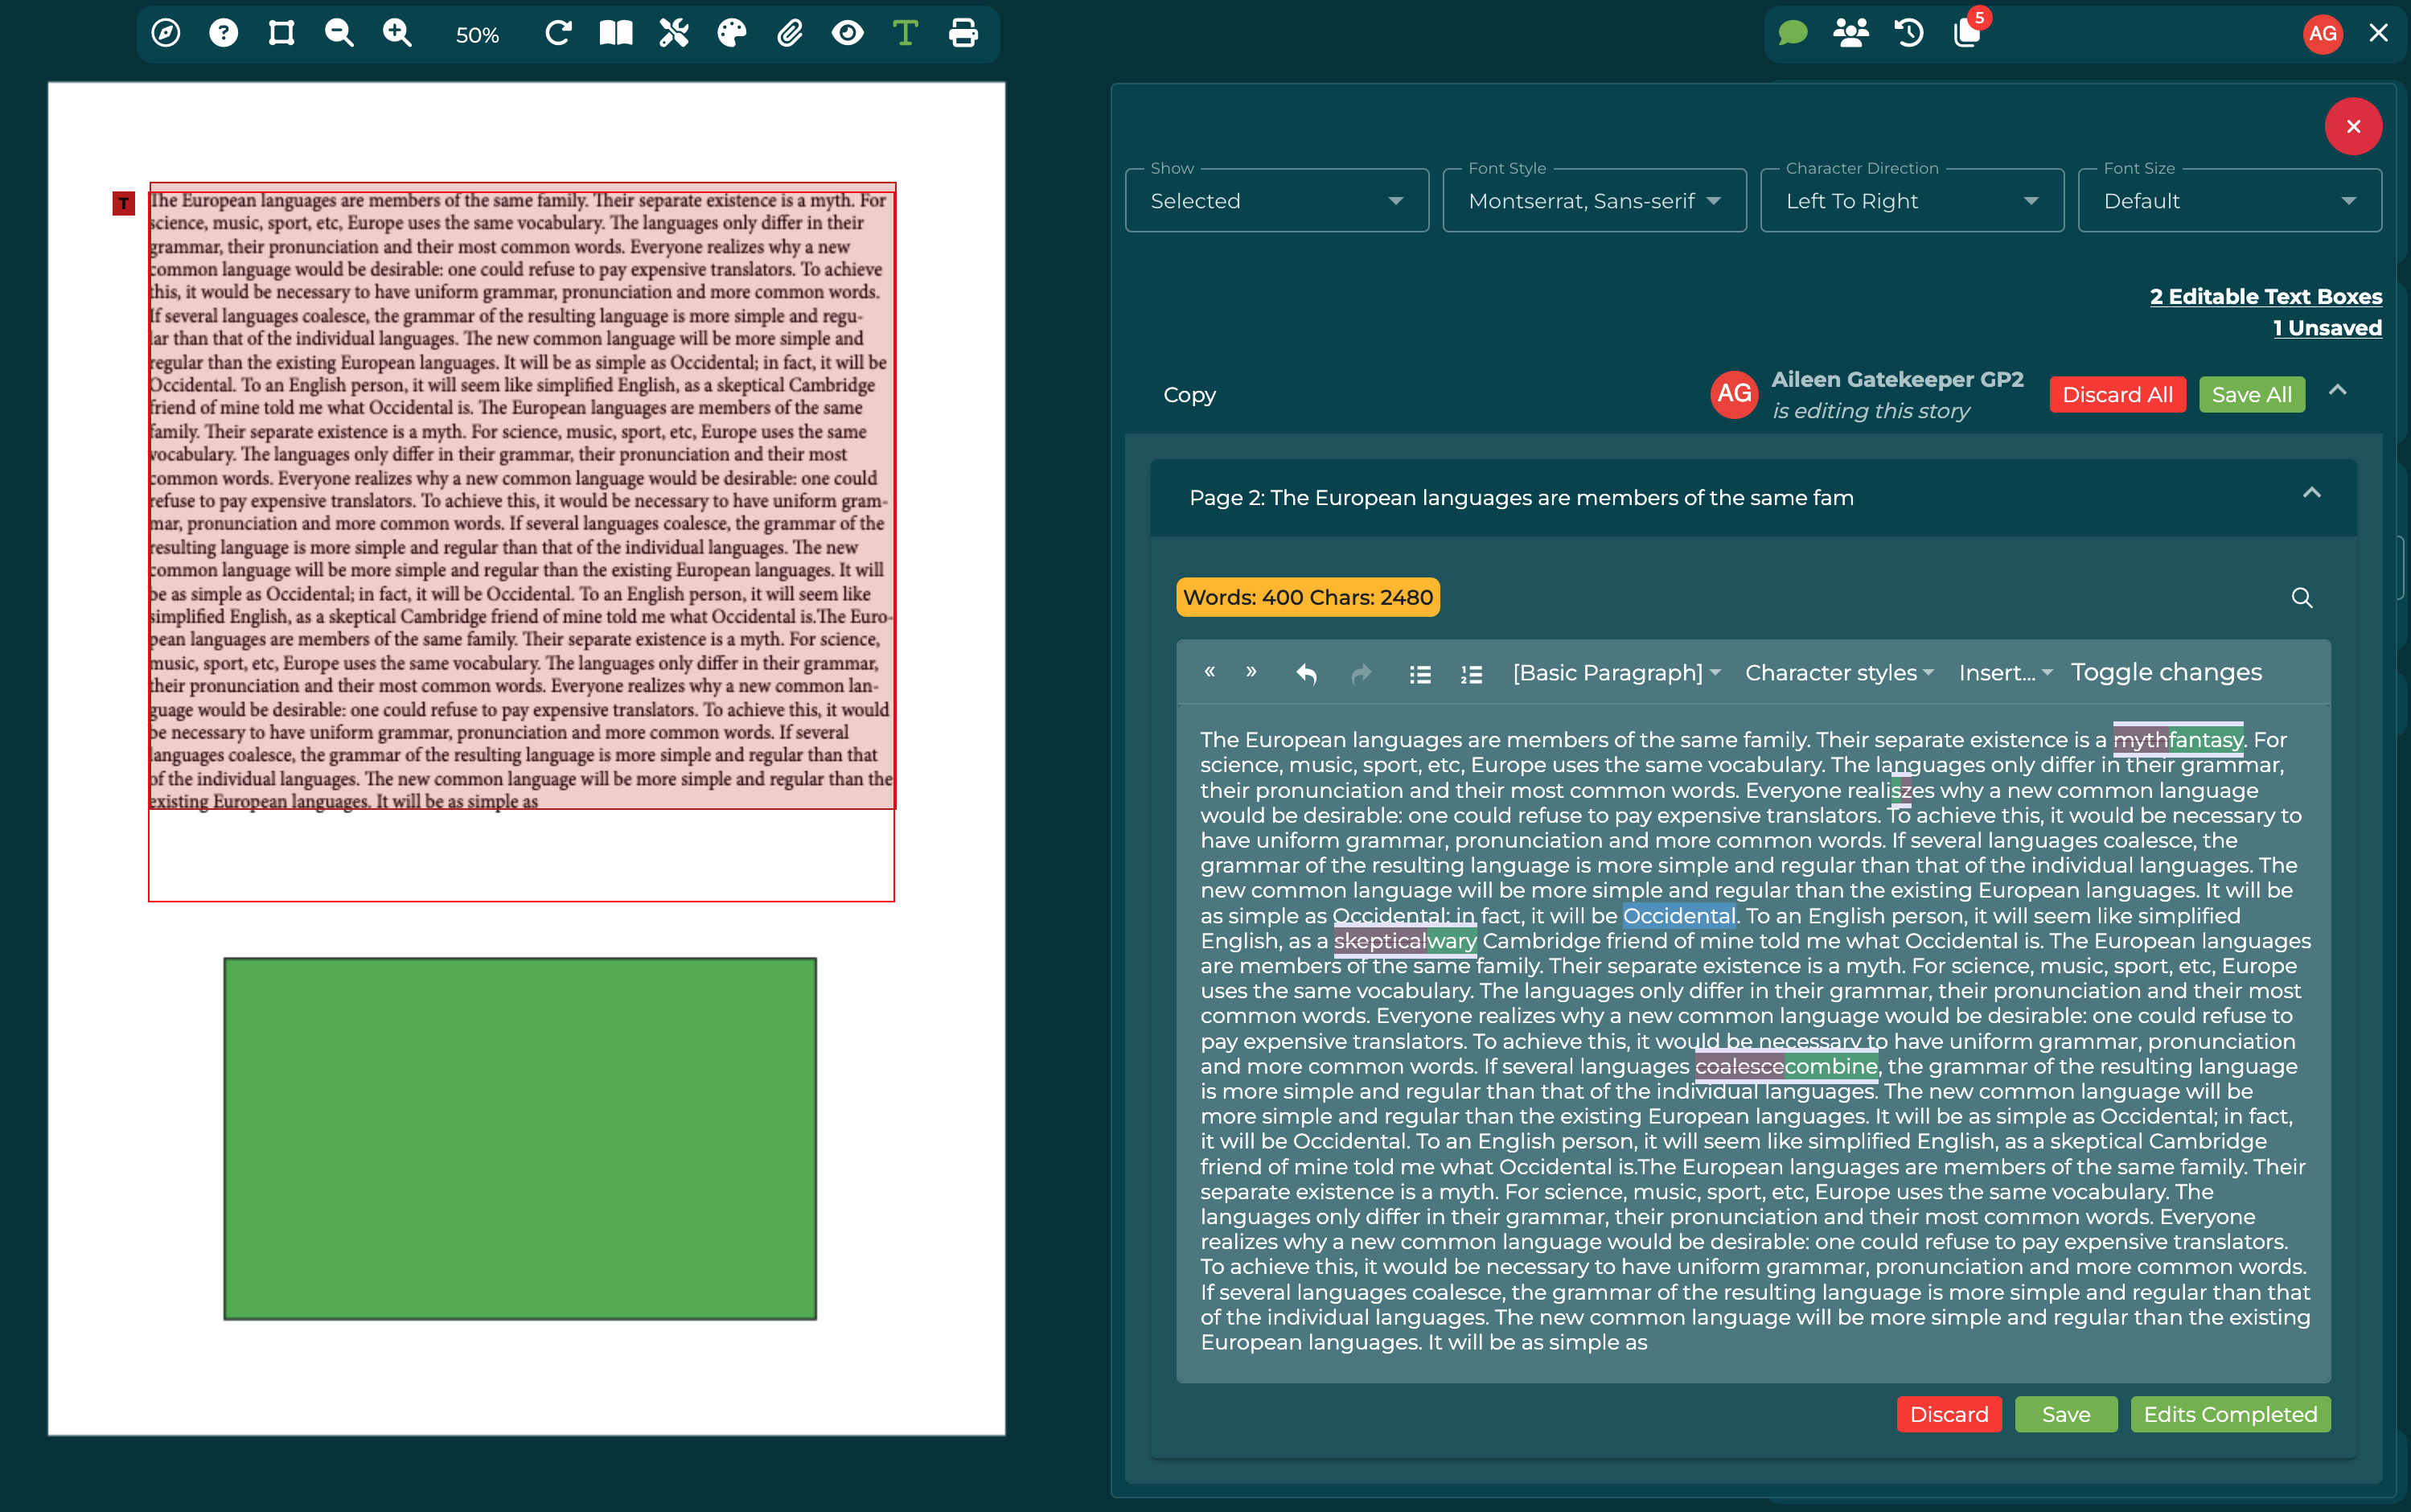Click the zoom in magnifier icon
The height and width of the screenshot is (1512, 2411).
[397, 34]
